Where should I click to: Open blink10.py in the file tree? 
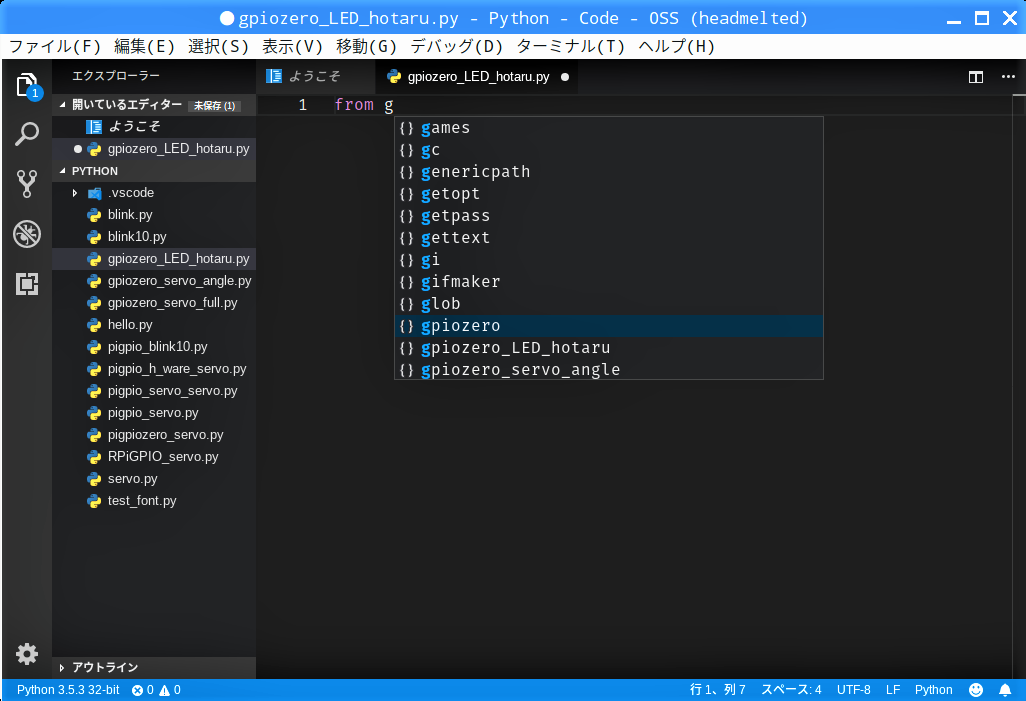154,237
